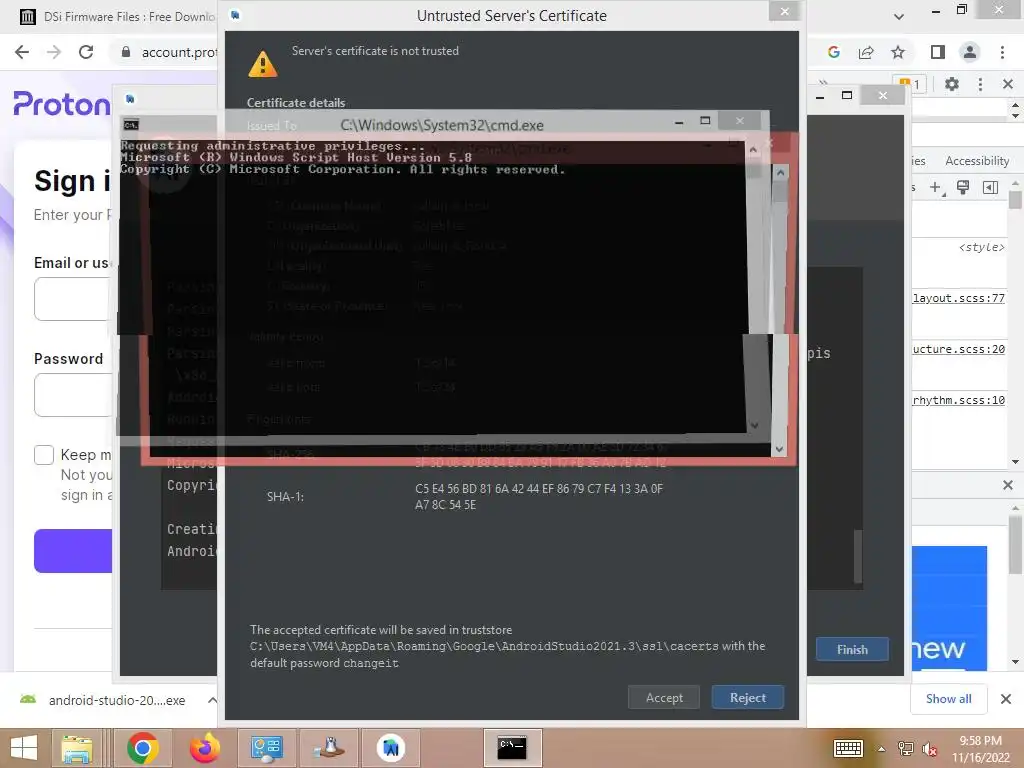The image size is (1024, 768).
Task: Open the clock showing 9:58 PM
Action: click(980, 749)
